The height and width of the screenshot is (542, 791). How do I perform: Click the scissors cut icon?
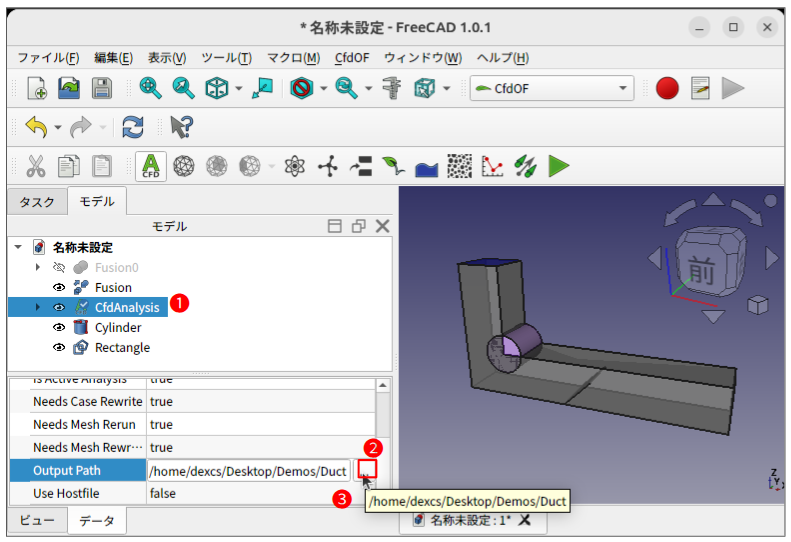click(36, 166)
